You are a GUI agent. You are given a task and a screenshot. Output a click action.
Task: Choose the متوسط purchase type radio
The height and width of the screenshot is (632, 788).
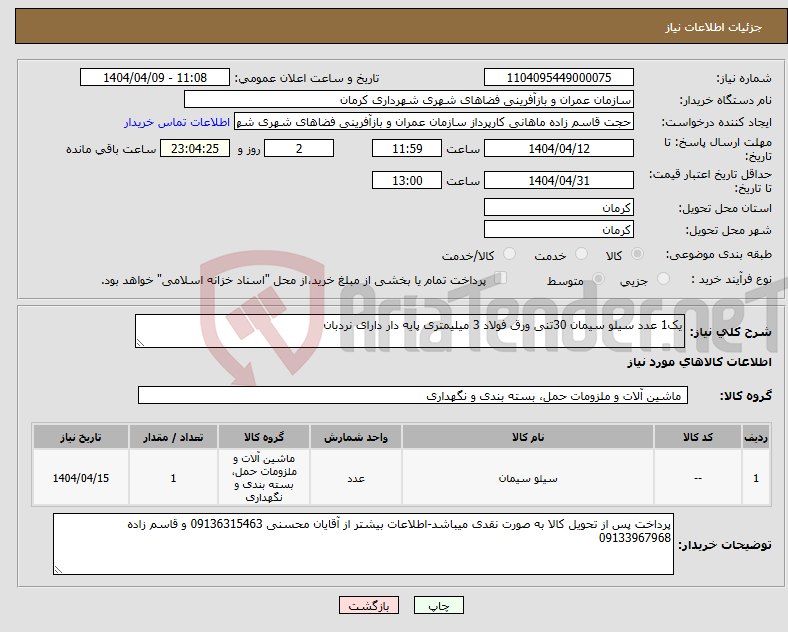pyautogui.click(x=599, y=279)
